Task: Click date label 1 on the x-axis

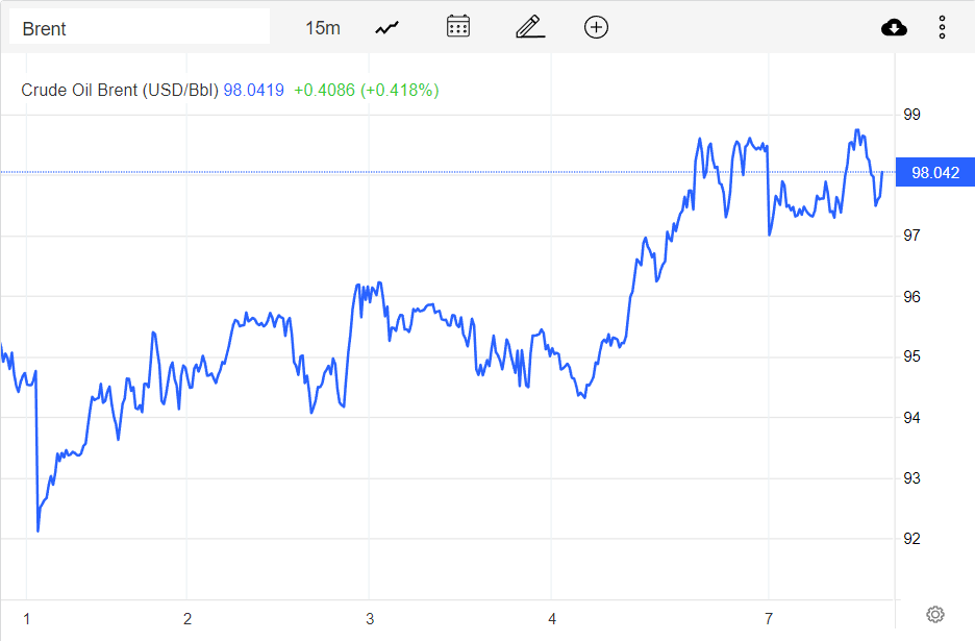Action: pos(26,619)
